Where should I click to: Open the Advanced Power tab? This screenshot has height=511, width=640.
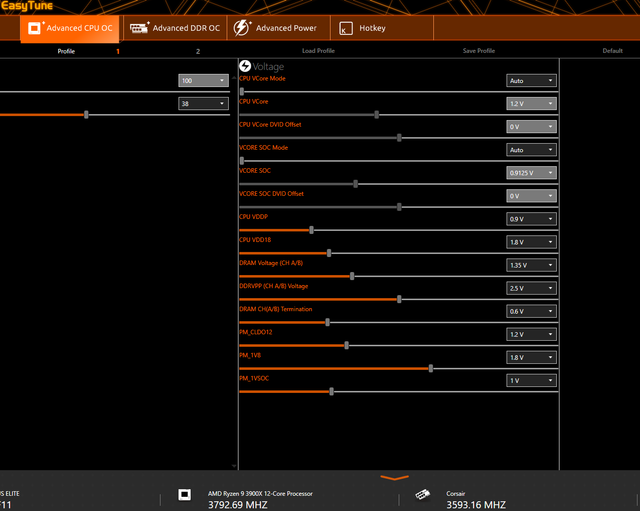(279, 28)
